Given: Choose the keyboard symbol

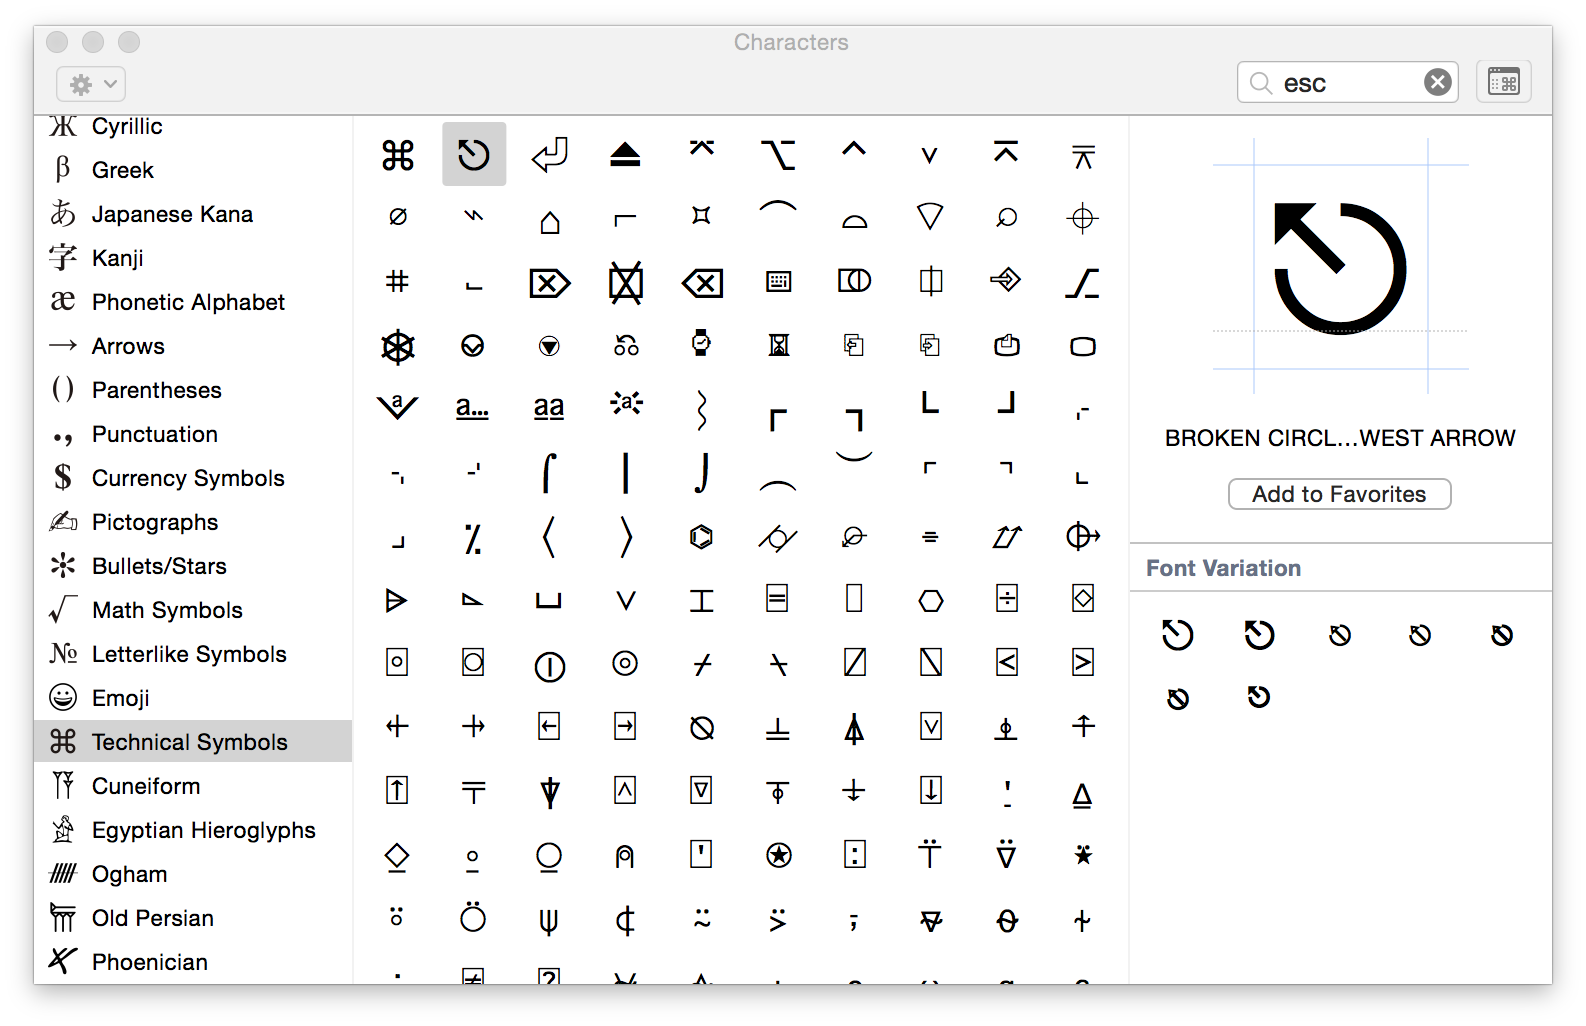Looking at the screenshot, I should (x=778, y=282).
